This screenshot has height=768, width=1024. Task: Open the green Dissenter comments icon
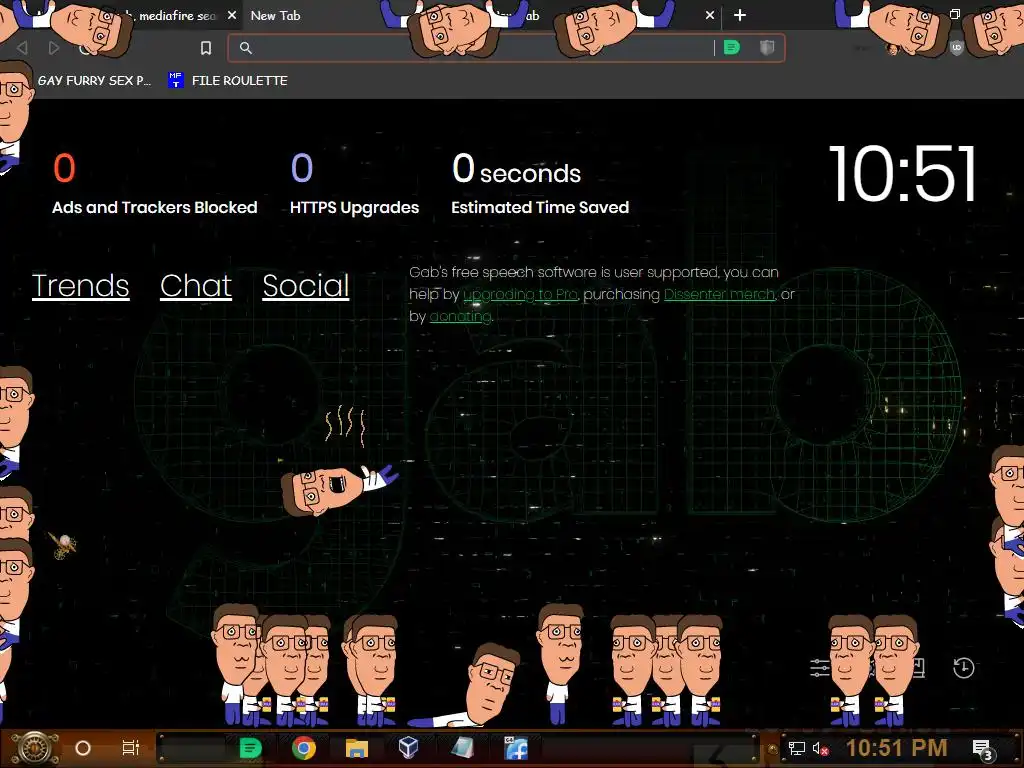click(x=732, y=48)
